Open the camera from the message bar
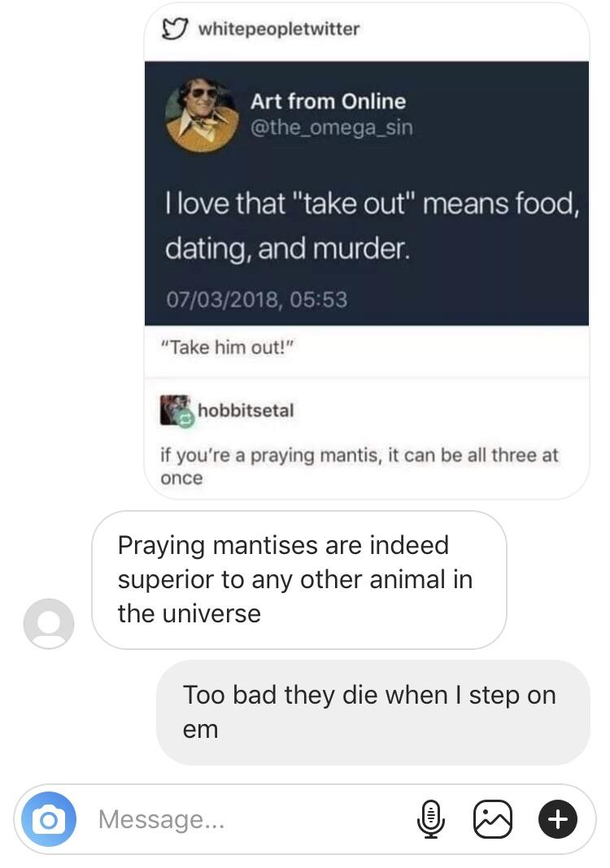 [x=48, y=819]
